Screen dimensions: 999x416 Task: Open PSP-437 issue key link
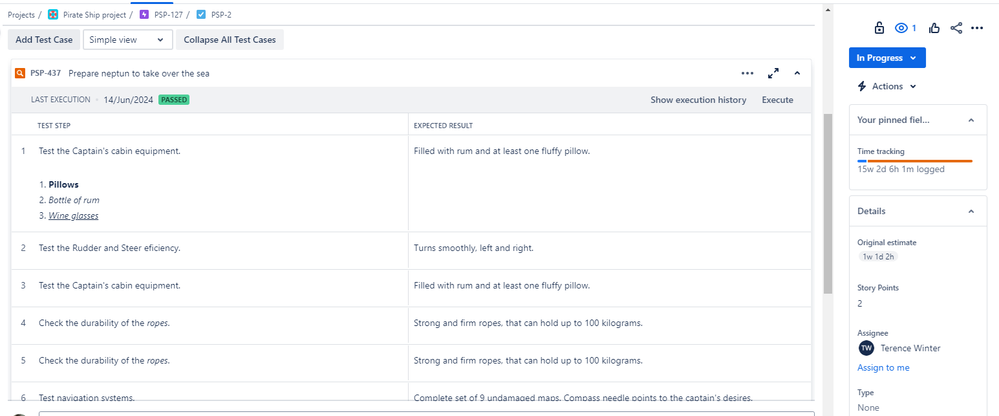coord(46,73)
